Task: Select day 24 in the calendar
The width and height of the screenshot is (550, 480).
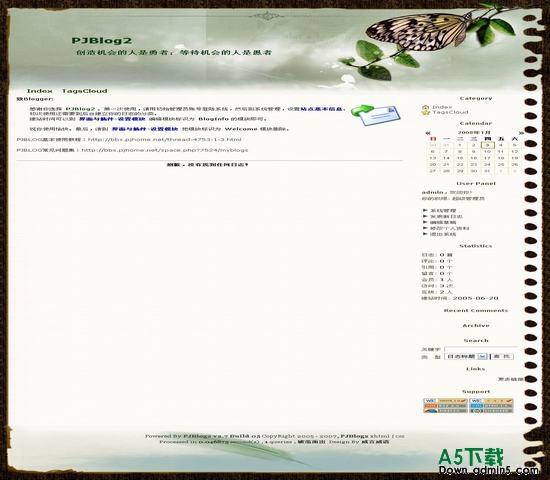Action: pyautogui.click(x=488, y=165)
